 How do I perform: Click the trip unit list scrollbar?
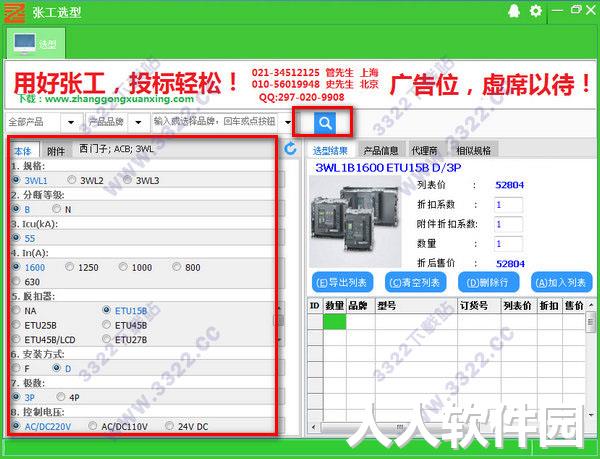(280, 323)
